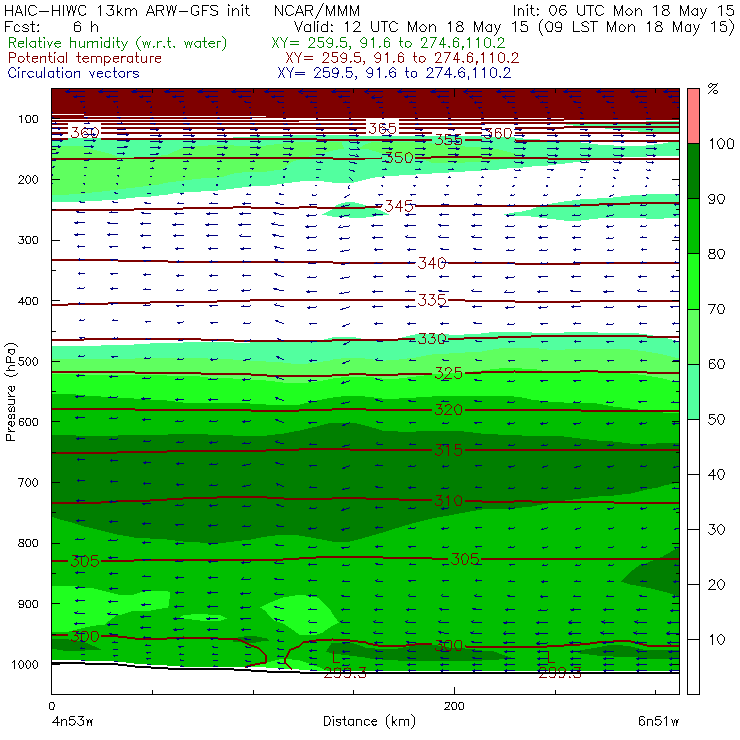Click the '310' contour label
This screenshot has height=740, width=740.
[x=448, y=501]
